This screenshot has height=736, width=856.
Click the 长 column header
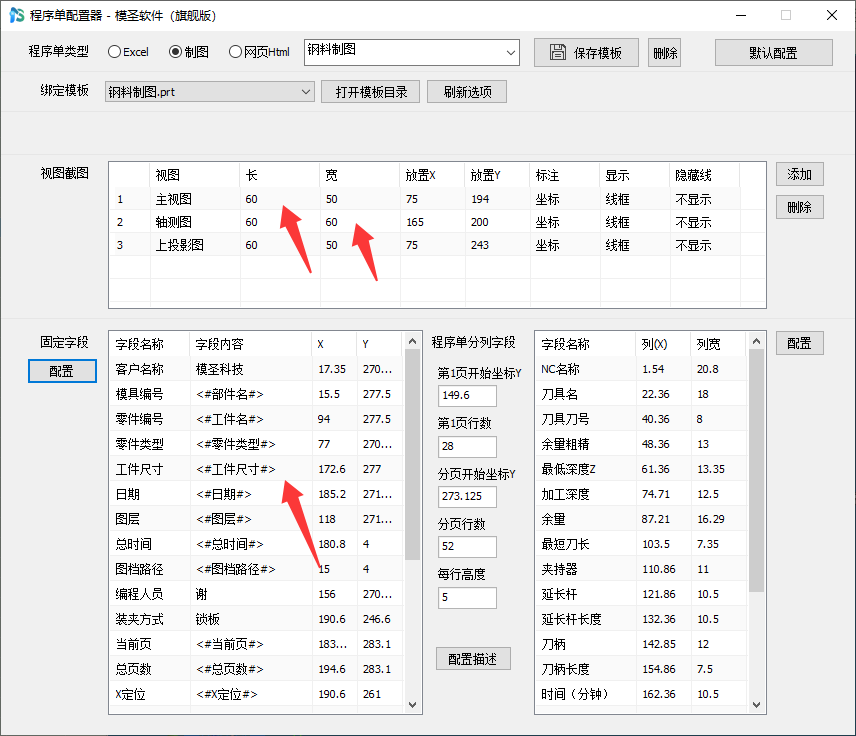click(280, 175)
